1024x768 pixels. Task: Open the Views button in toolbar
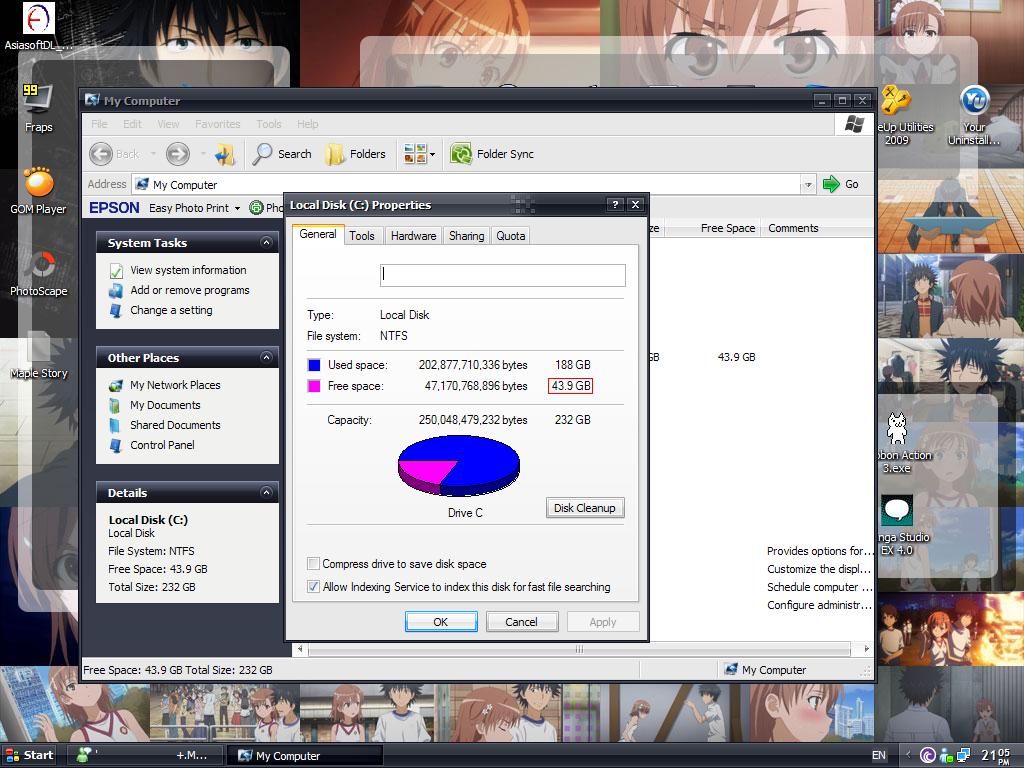(415, 154)
